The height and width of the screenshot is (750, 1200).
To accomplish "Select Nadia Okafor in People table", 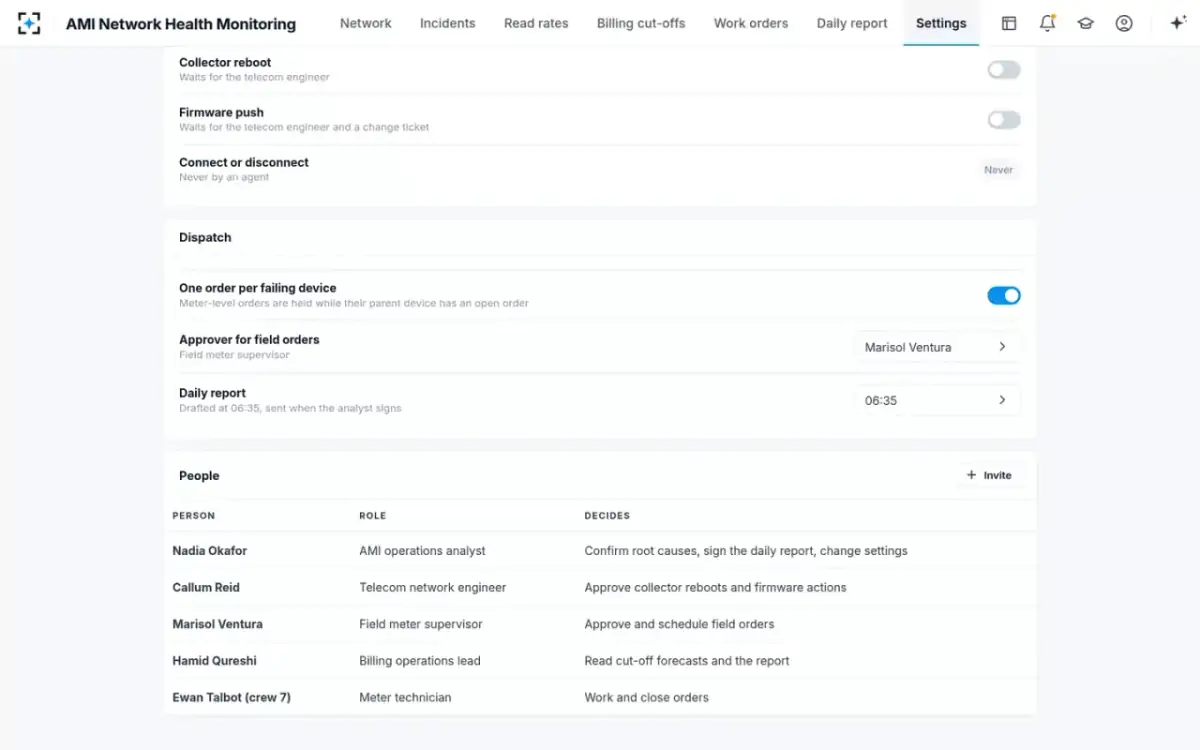I will (210, 550).
